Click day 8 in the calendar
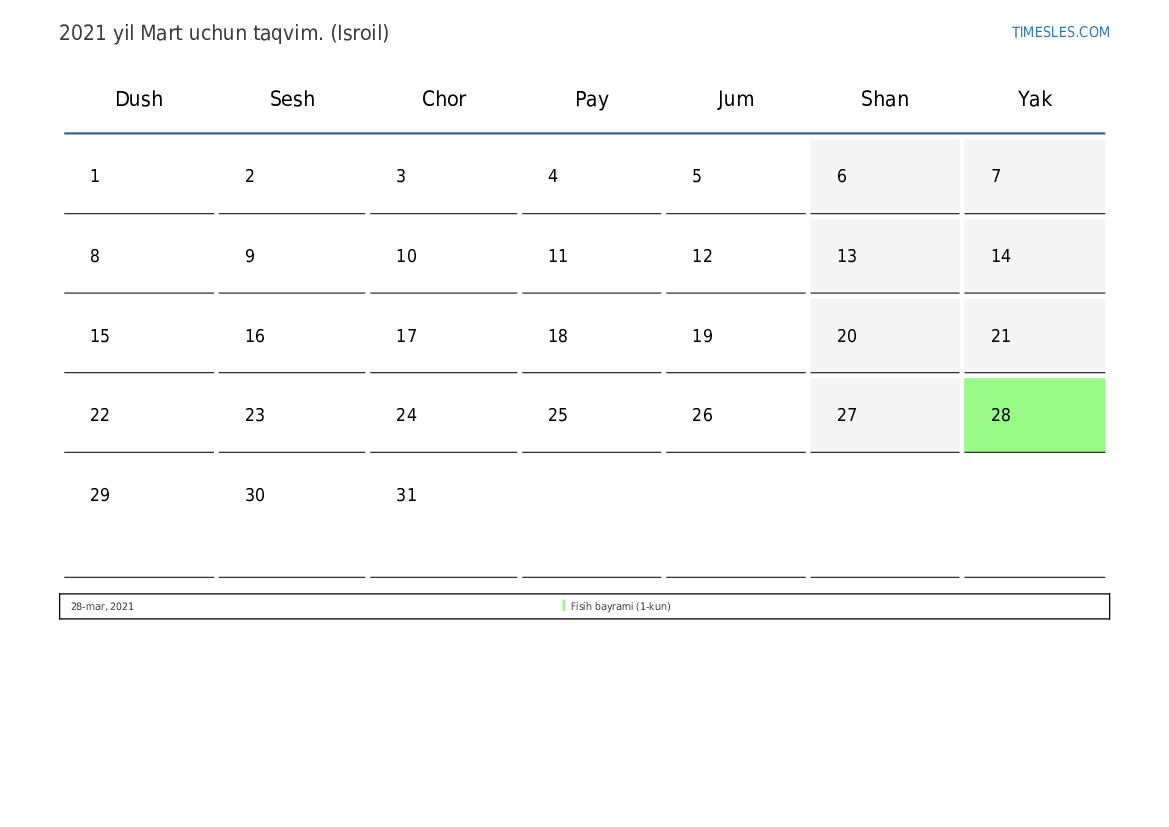The width and height of the screenshot is (1169, 827). tap(139, 256)
